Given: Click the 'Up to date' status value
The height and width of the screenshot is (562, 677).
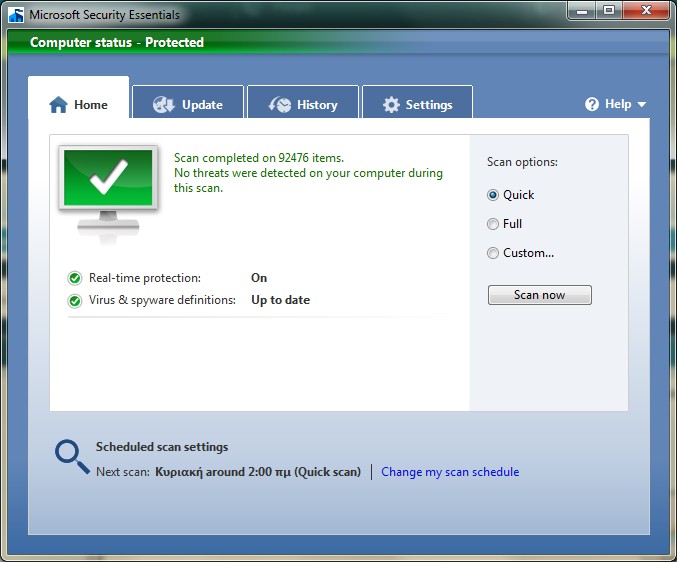Looking at the screenshot, I should 281,300.
